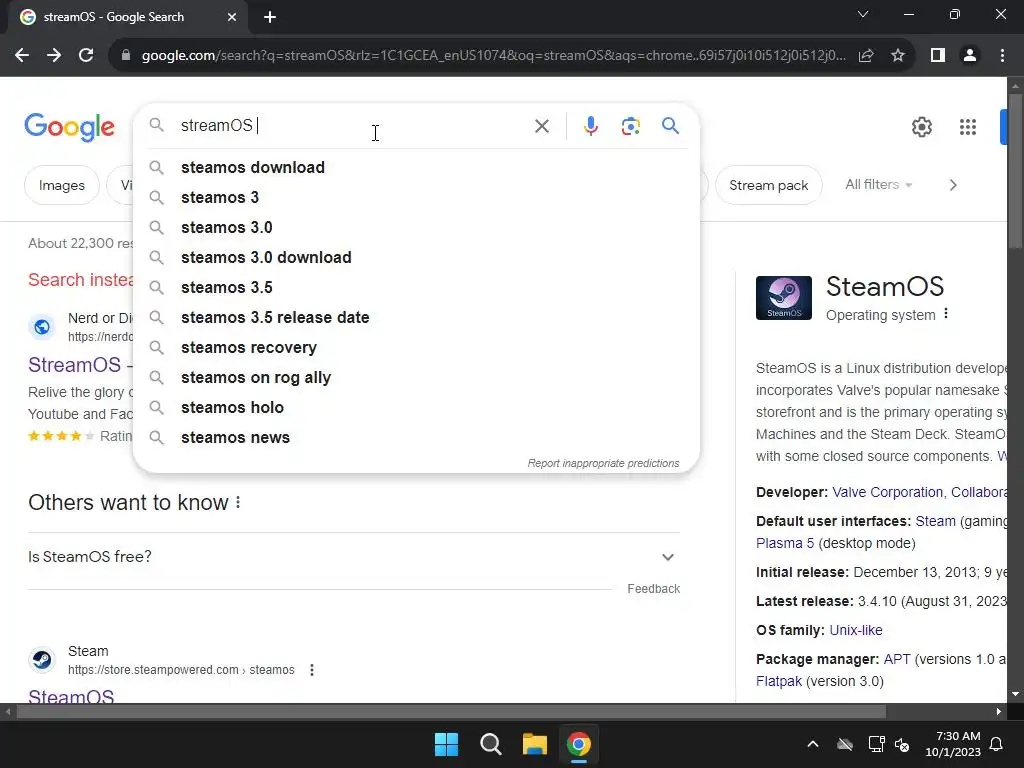
Task: Select the steamos 3.5 suggestion
Action: pyautogui.click(x=416, y=287)
